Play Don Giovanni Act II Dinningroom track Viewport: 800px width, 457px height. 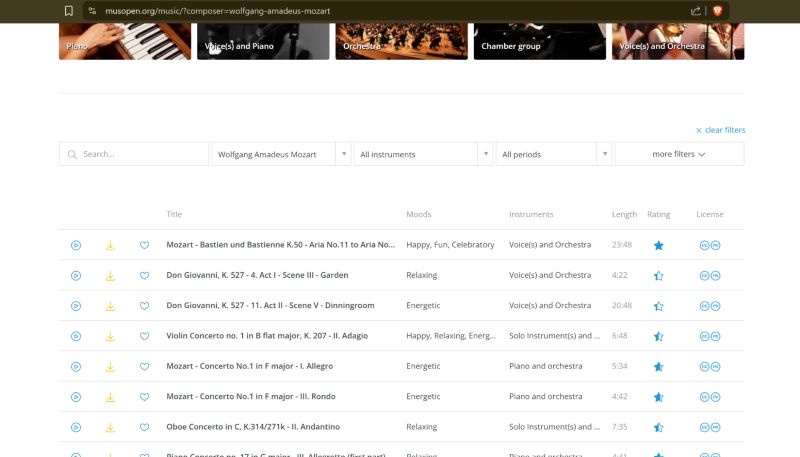[76, 306]
